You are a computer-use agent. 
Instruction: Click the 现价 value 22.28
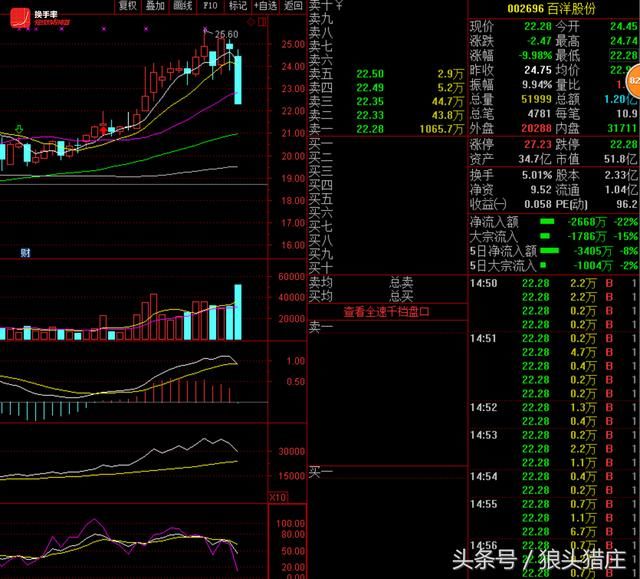tap(538, 27)
